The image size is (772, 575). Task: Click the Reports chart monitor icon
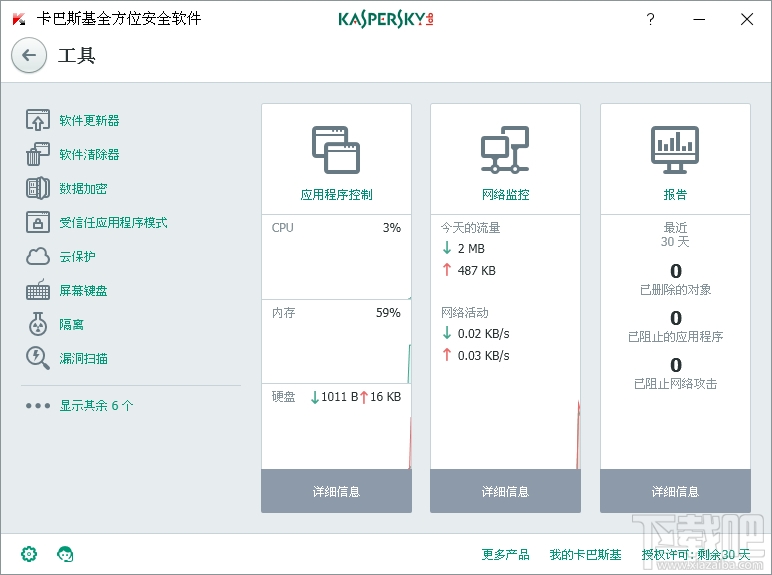point(675,150)
